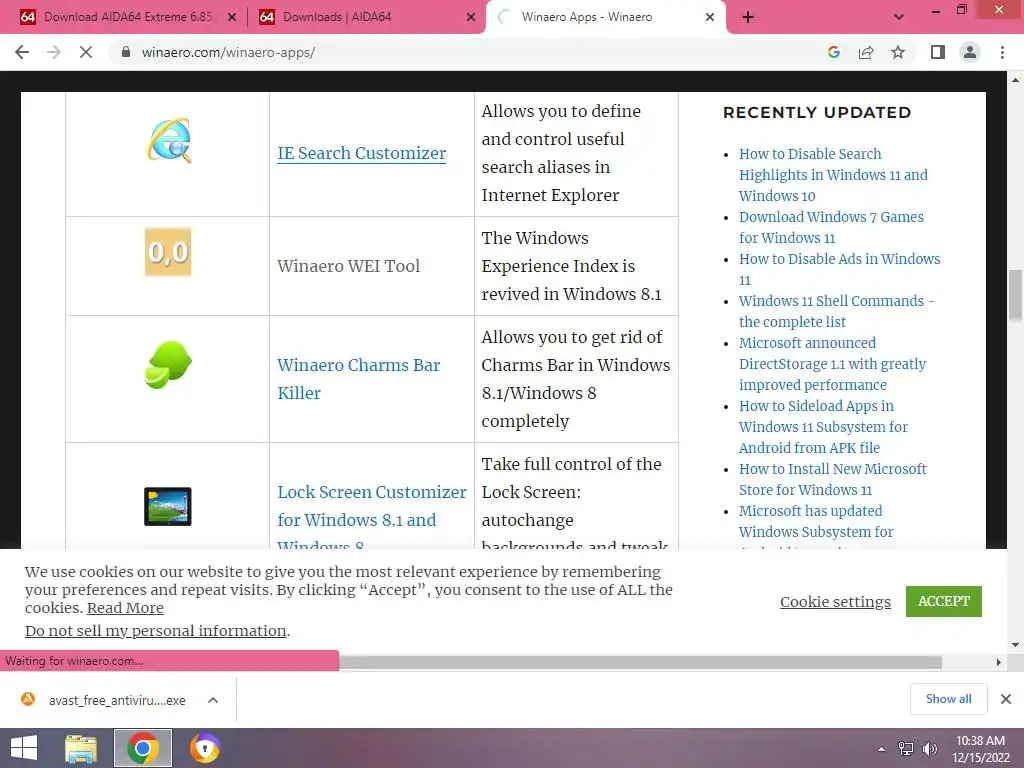Viewport: 1024px width, 768px height.
Task: Click the forward navigation arrow
Action: tap(54, 52)
